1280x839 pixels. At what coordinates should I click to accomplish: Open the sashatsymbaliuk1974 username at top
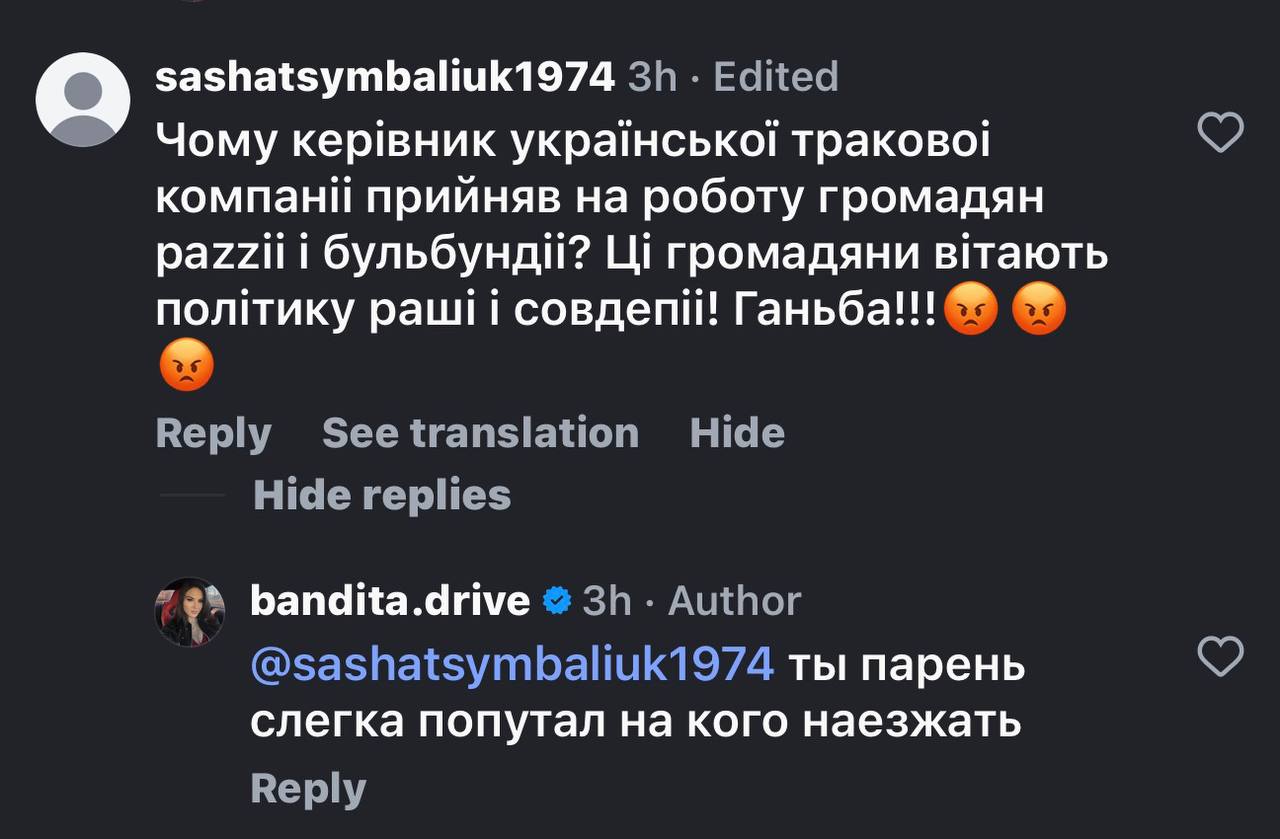[385, 77]
